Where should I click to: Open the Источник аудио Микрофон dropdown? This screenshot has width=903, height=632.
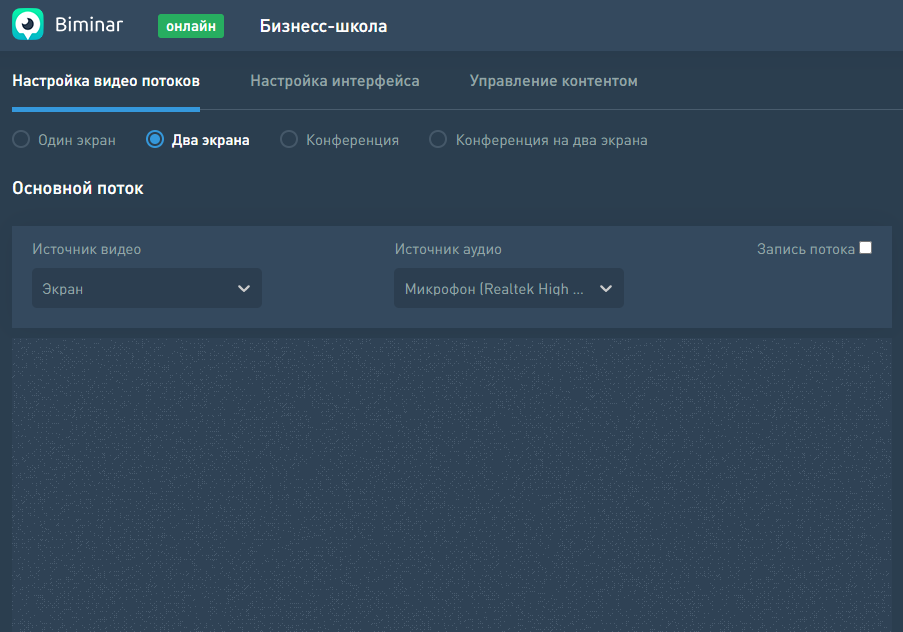coord(509,288)
